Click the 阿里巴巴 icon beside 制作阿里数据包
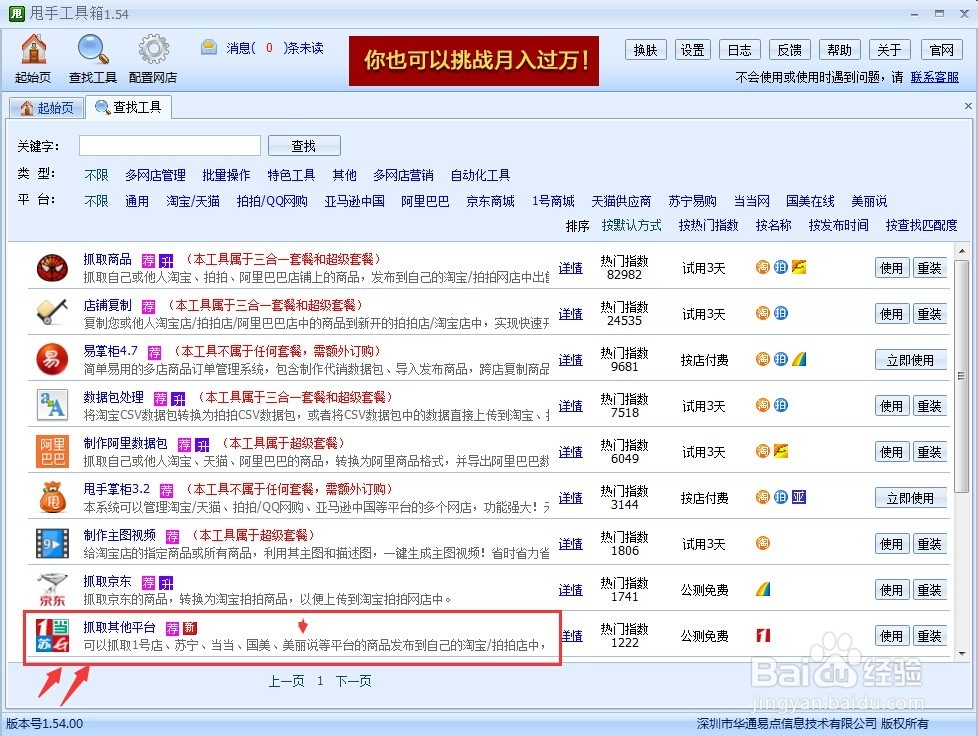The image size is (978, 736). 51,452
